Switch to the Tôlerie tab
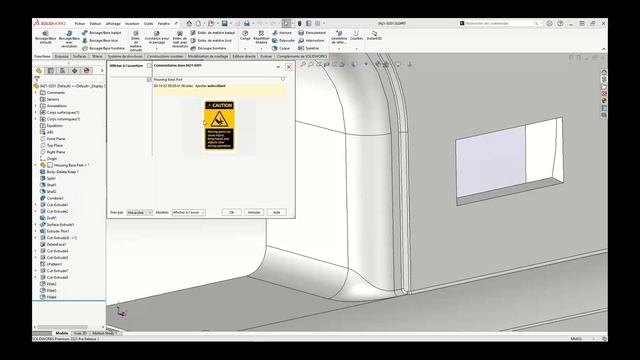Screen dimensions: 640x360 [x=97, y=56]
